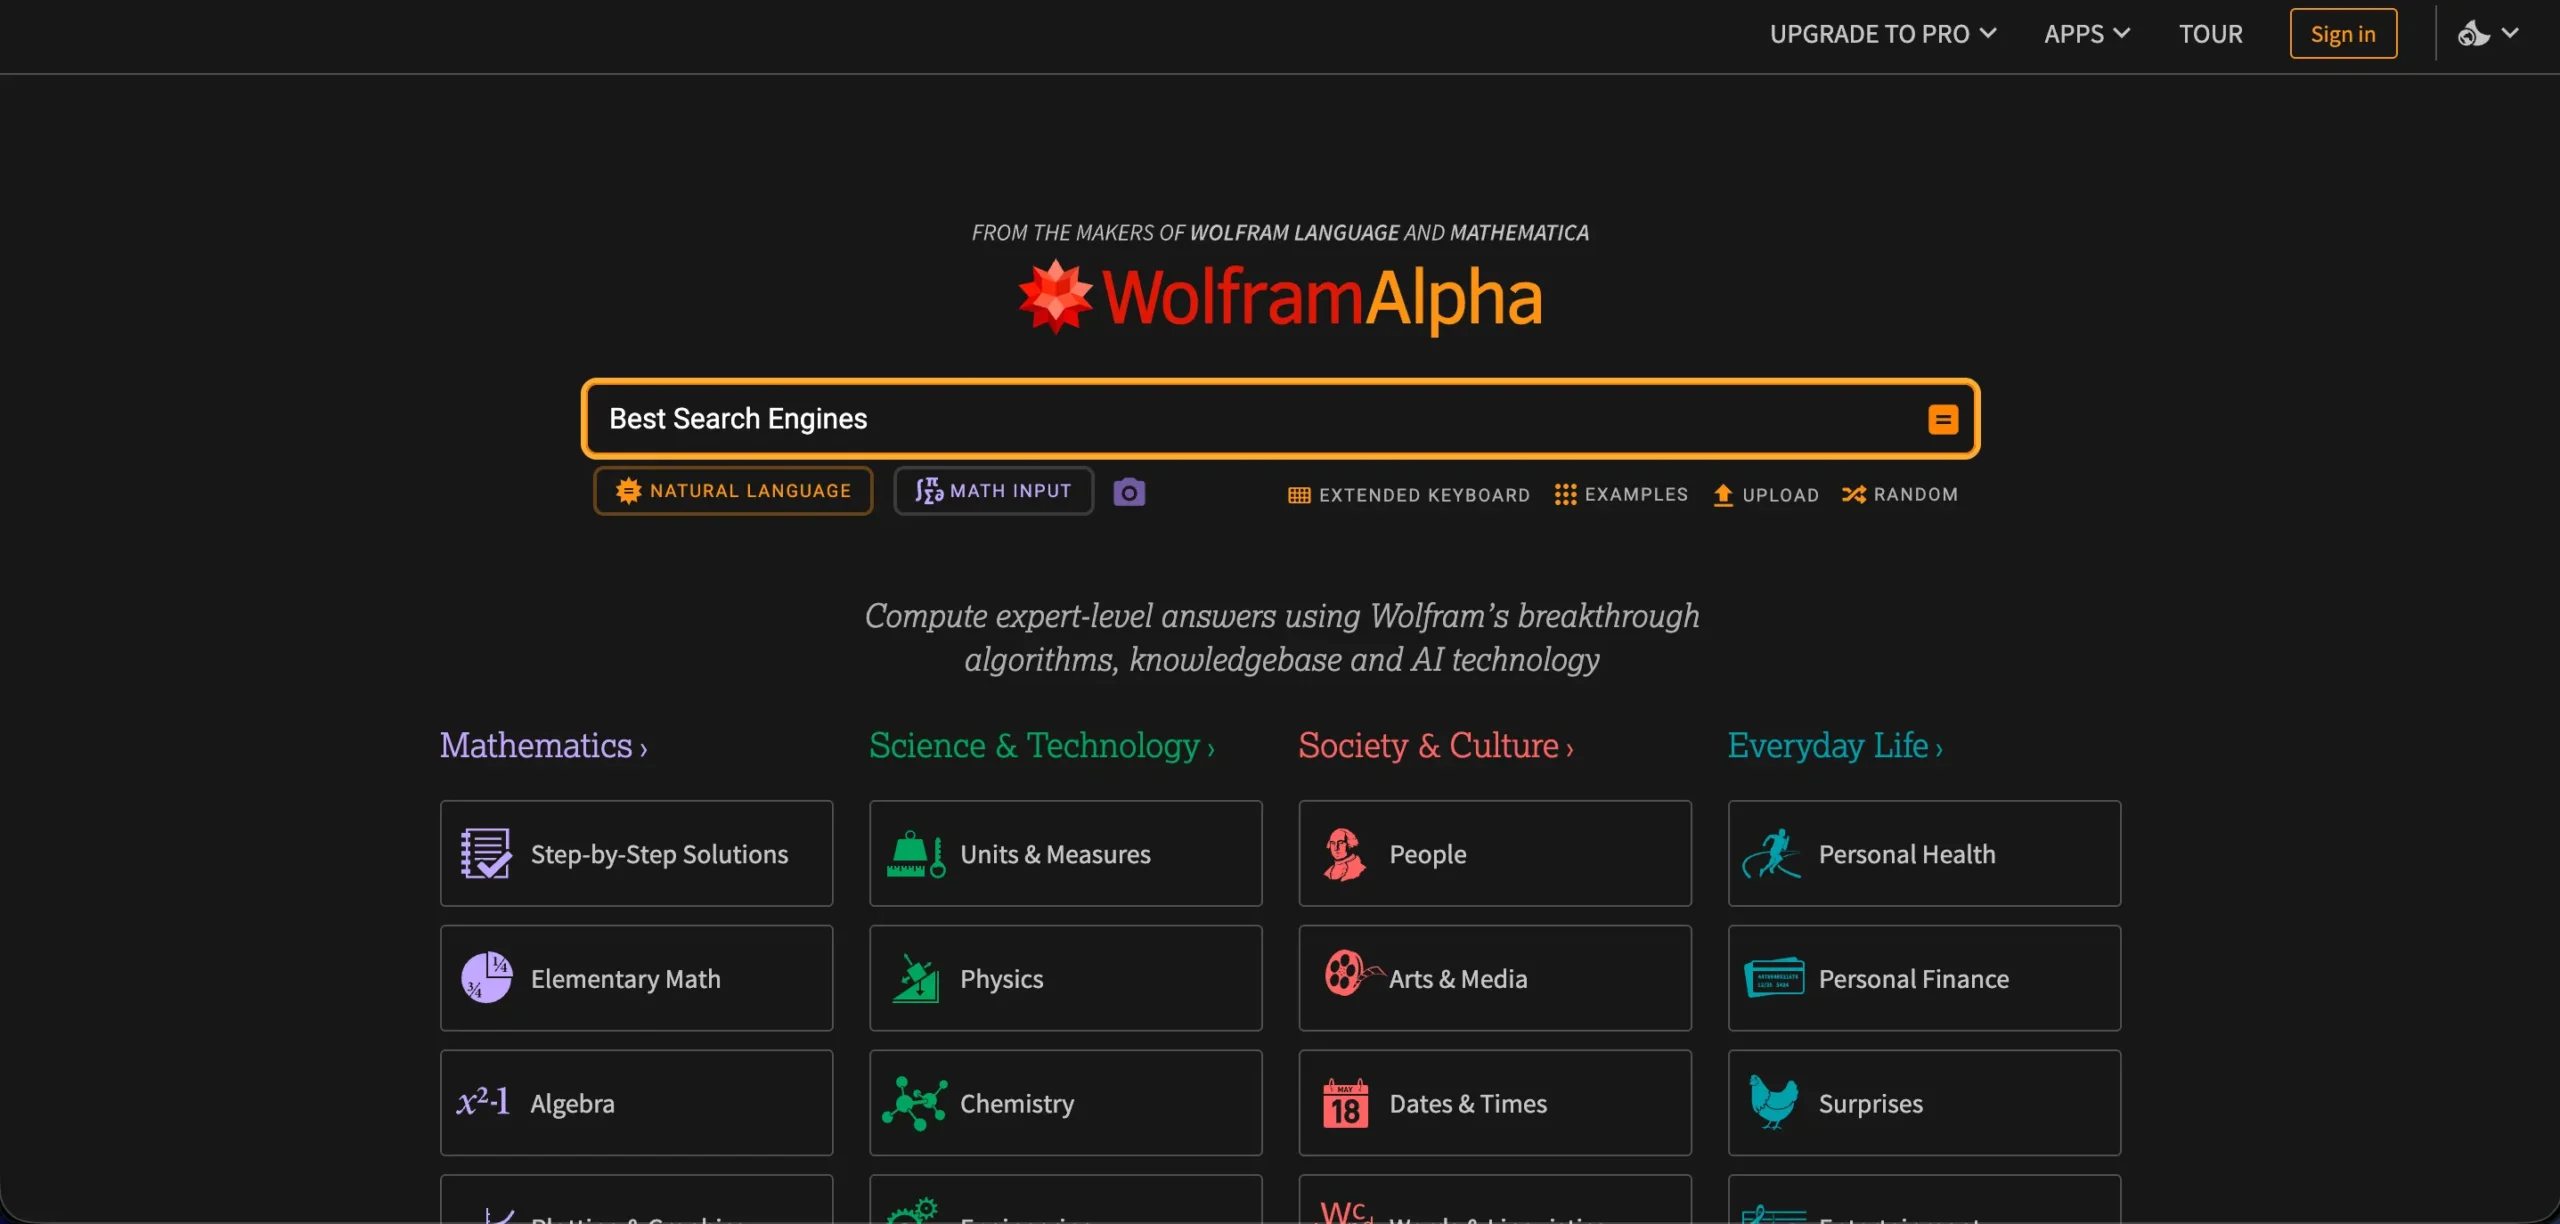This screenshot has height=1224, width=2560.
Task: Open Step-by-Step Solutions
Action: [636, 854]
